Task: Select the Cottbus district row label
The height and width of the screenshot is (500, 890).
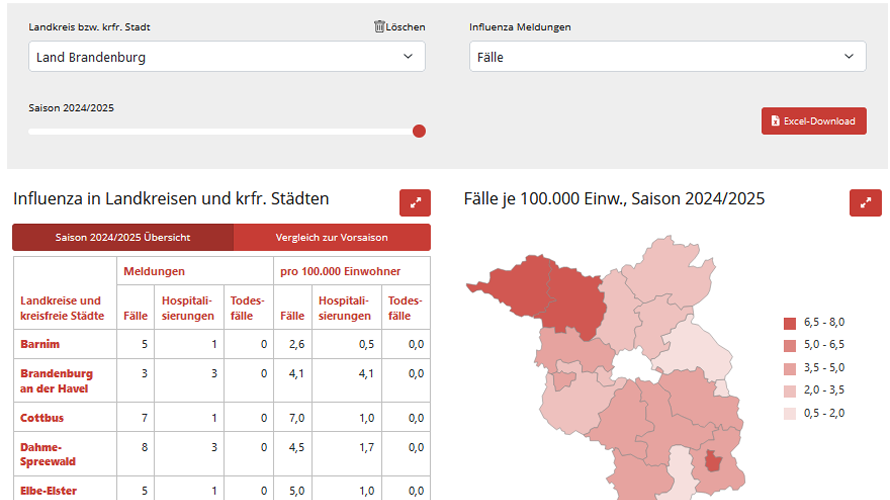Action: (x=42, y=418)
